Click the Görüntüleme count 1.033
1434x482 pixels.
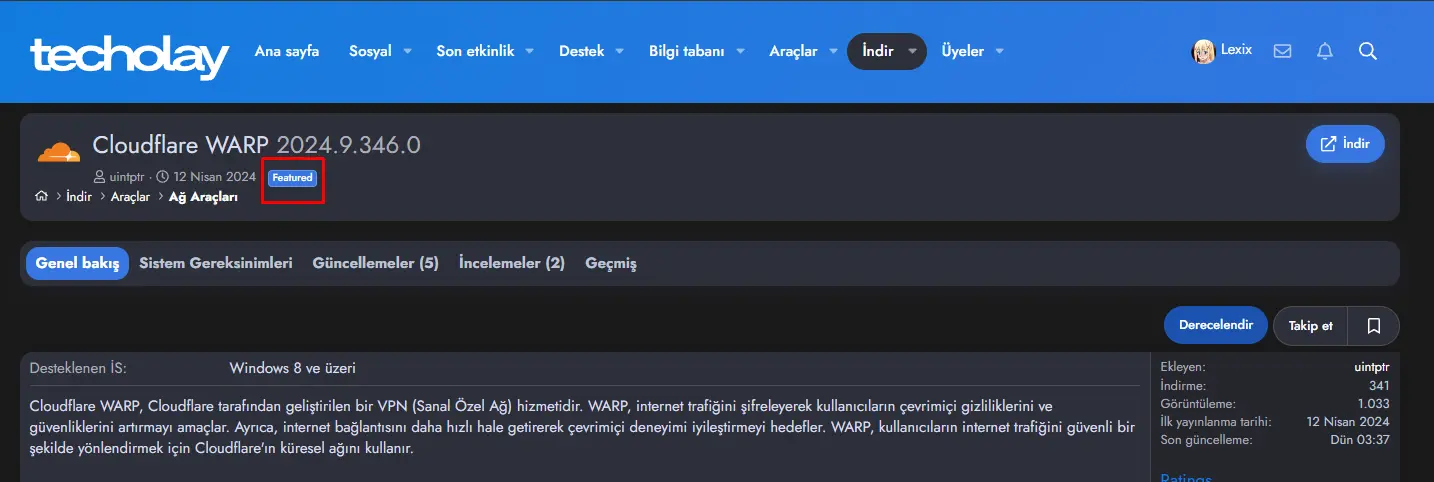click(x=1374, y=404)
